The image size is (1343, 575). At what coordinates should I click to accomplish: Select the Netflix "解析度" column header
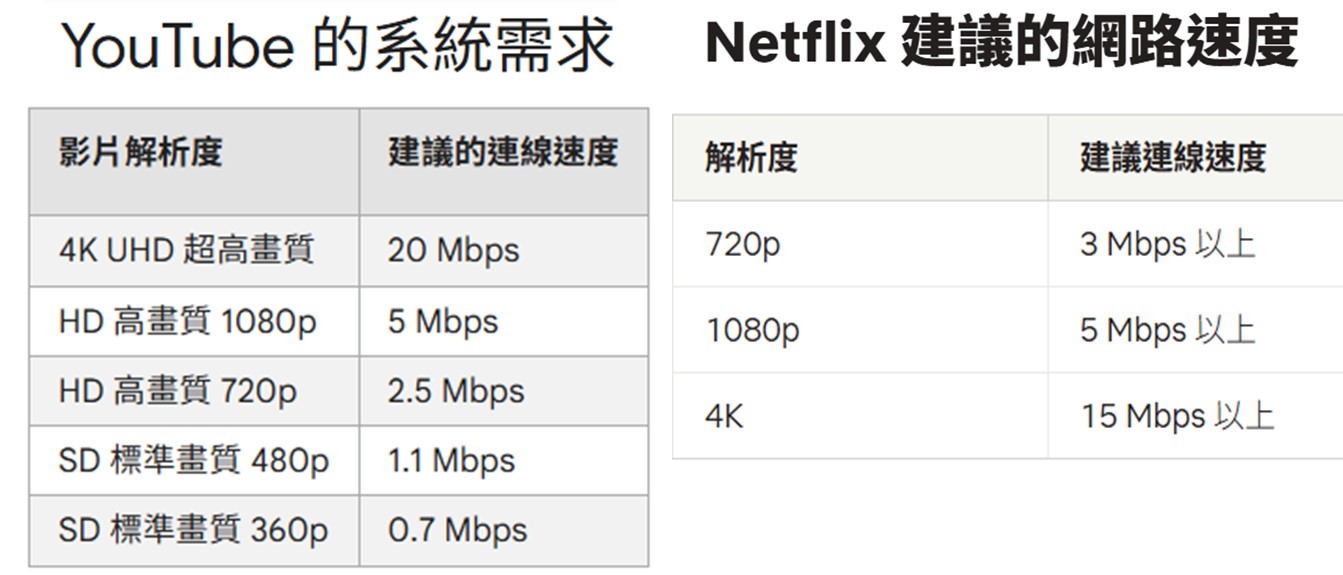pos(751,158)
